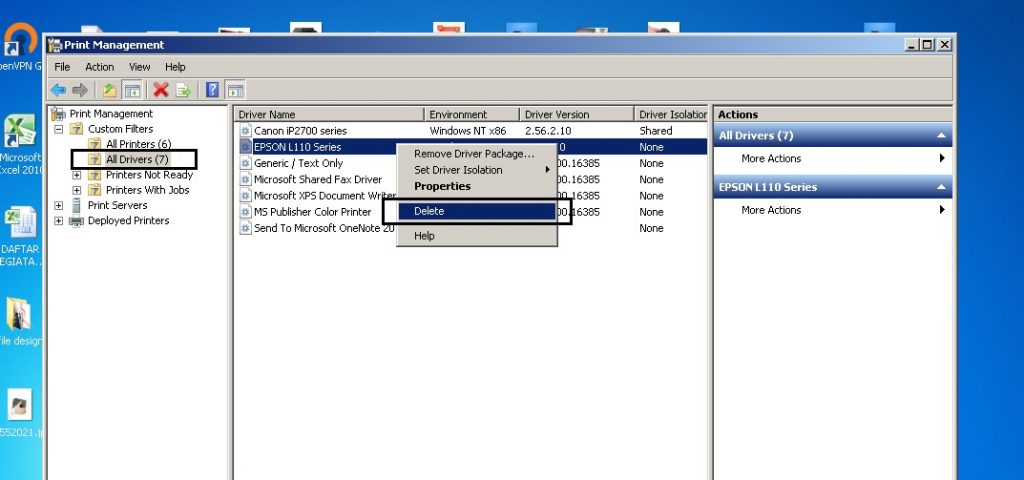Image resolution: width=1024 pixels, height=480 pixels.
Task: Click the Microsoft Excel 2010 desktop shortcut
Action: click(20, 144)
